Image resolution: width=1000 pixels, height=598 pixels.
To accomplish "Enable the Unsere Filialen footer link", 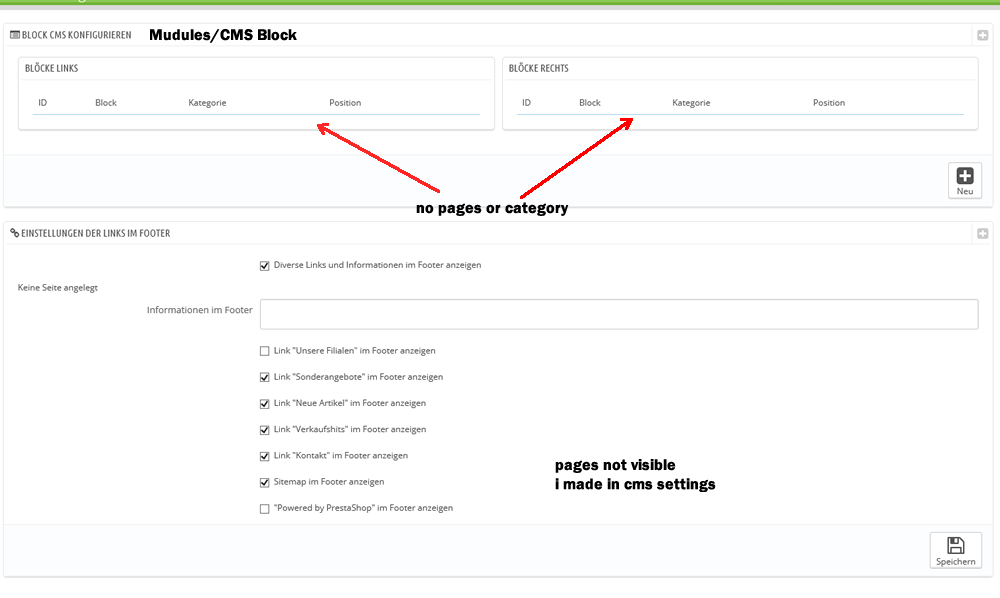I will pos(264,351).
